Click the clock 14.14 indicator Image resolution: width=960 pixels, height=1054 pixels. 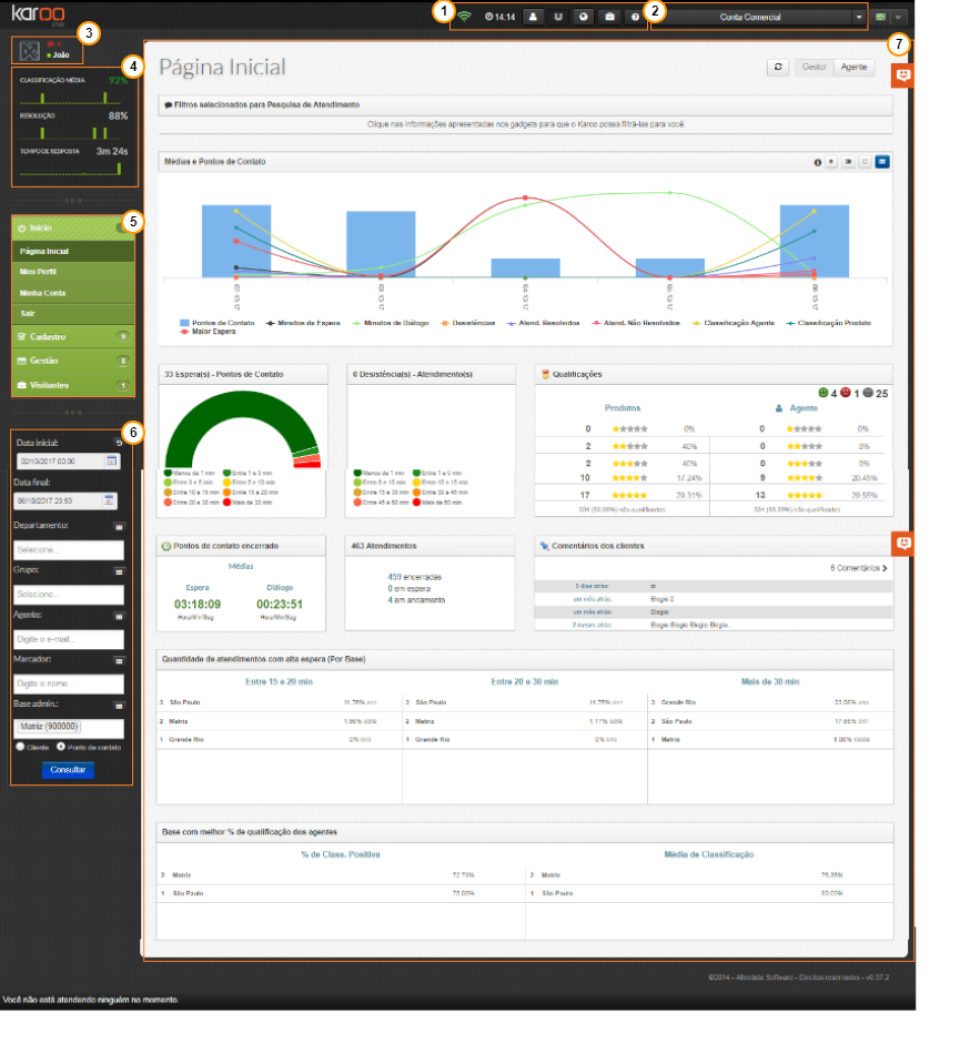pos(501,17)
